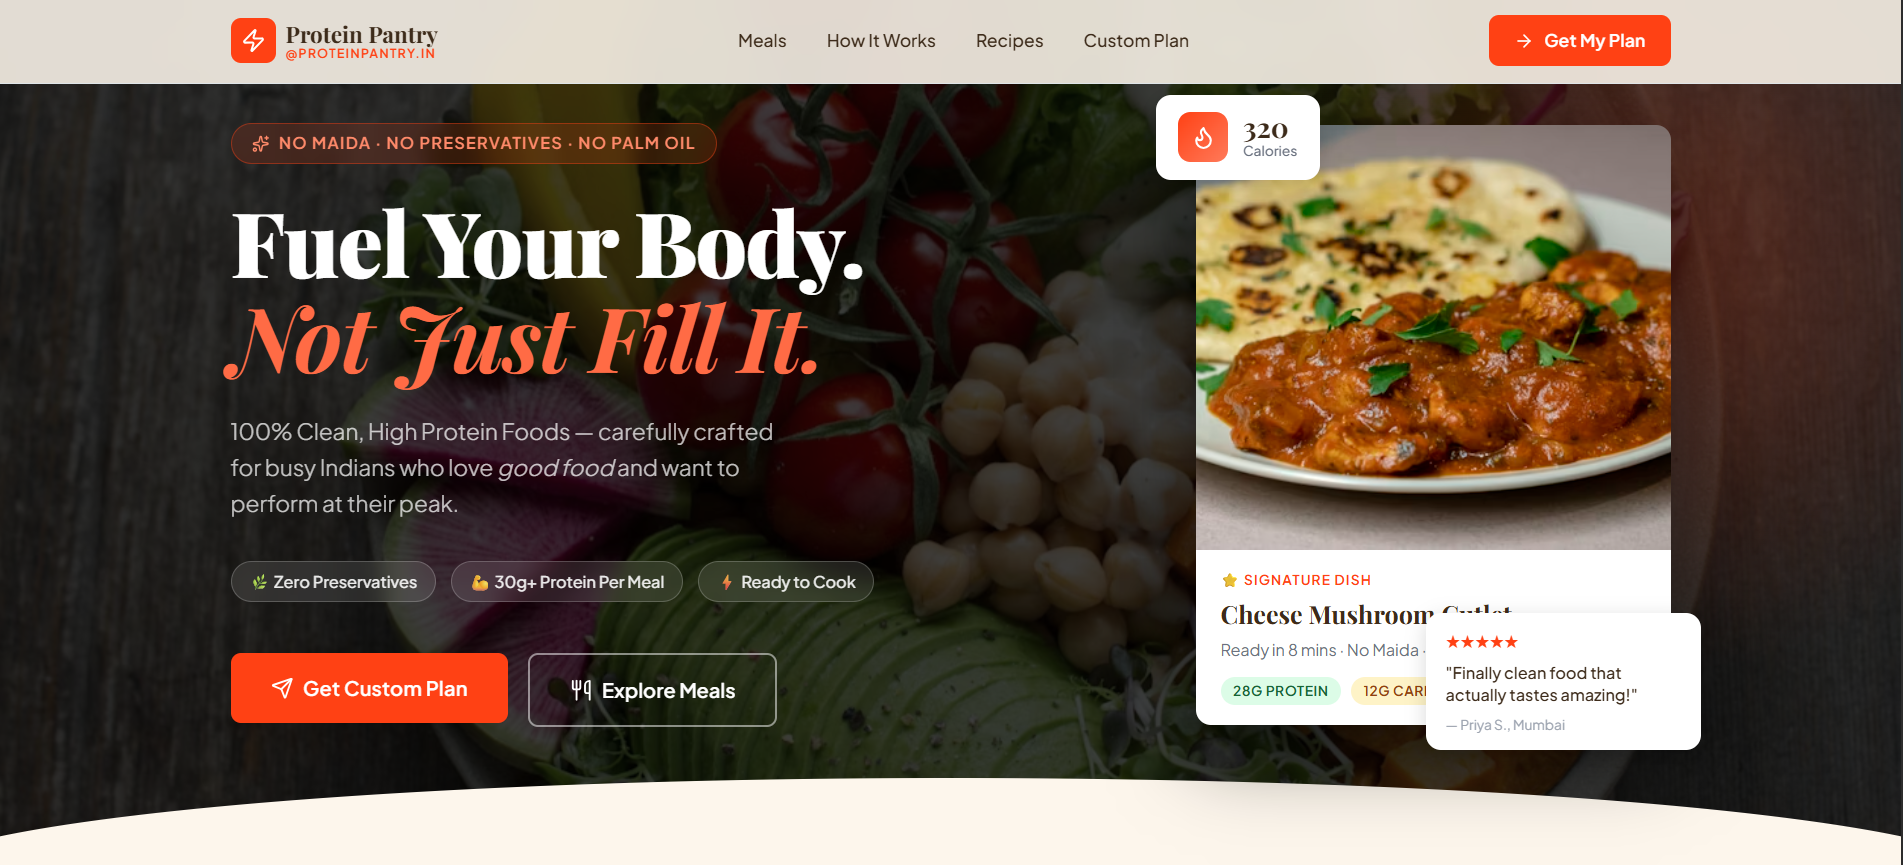Screen dimensions: 1903x865
Task: Click the Explore Meals button
Action: click(652, 690)
